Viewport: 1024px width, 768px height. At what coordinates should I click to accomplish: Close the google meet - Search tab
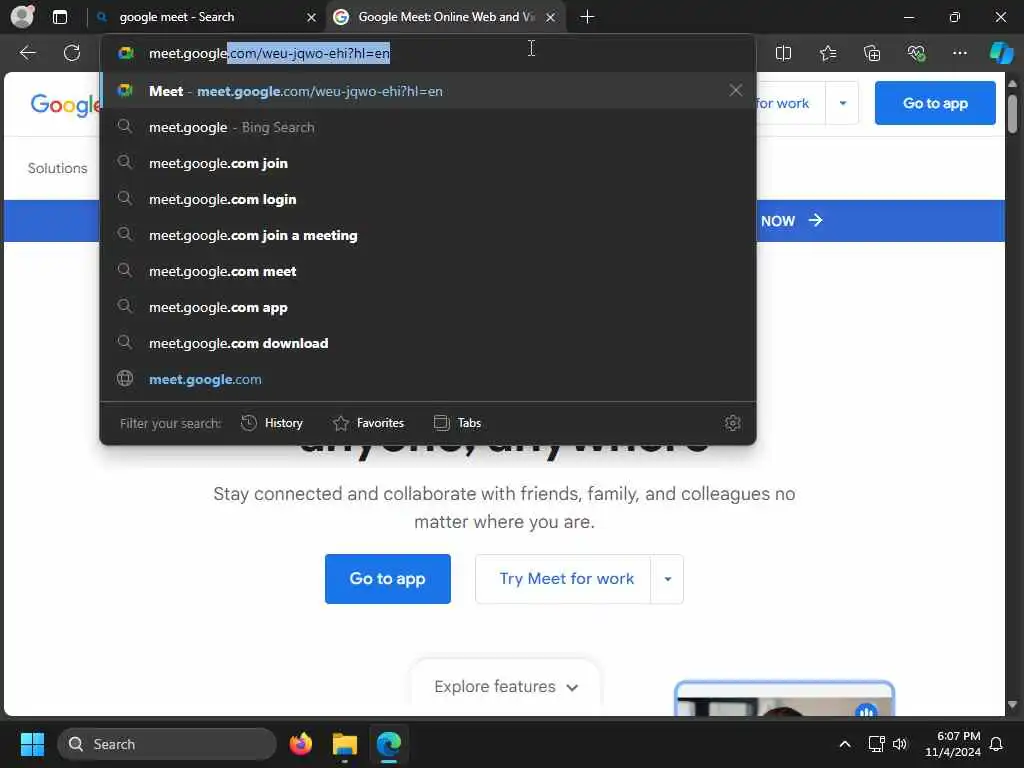pyautogui.click(x=312, y=17)
